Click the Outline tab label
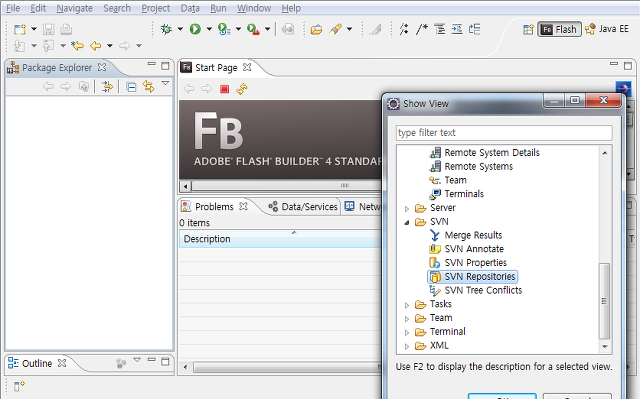Image resolution: width=640 pixels, height=399 pixels. (x=37, y=364)
